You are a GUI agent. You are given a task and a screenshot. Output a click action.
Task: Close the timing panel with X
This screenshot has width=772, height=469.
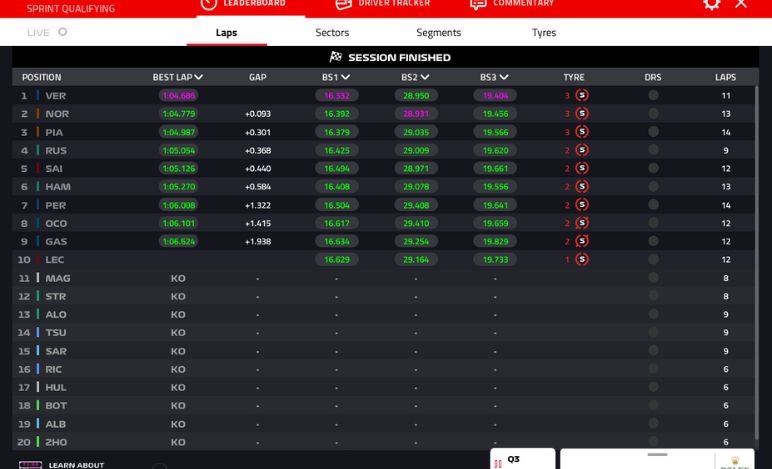tap(741, 4)
